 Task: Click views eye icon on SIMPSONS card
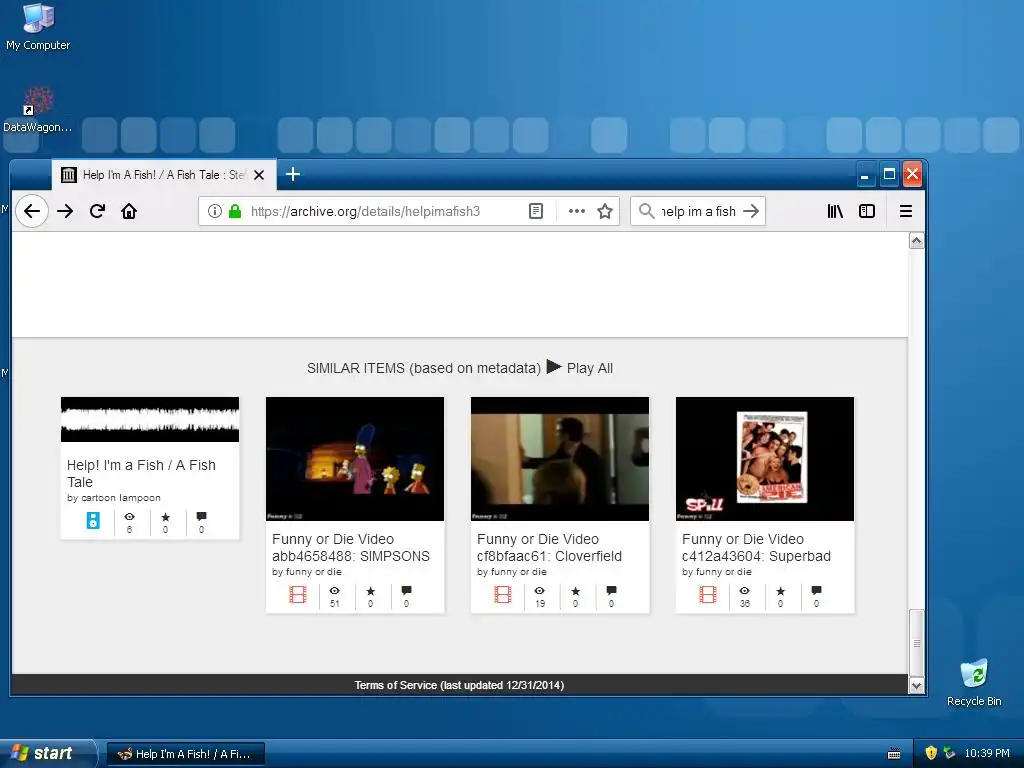tap(334, 590)
